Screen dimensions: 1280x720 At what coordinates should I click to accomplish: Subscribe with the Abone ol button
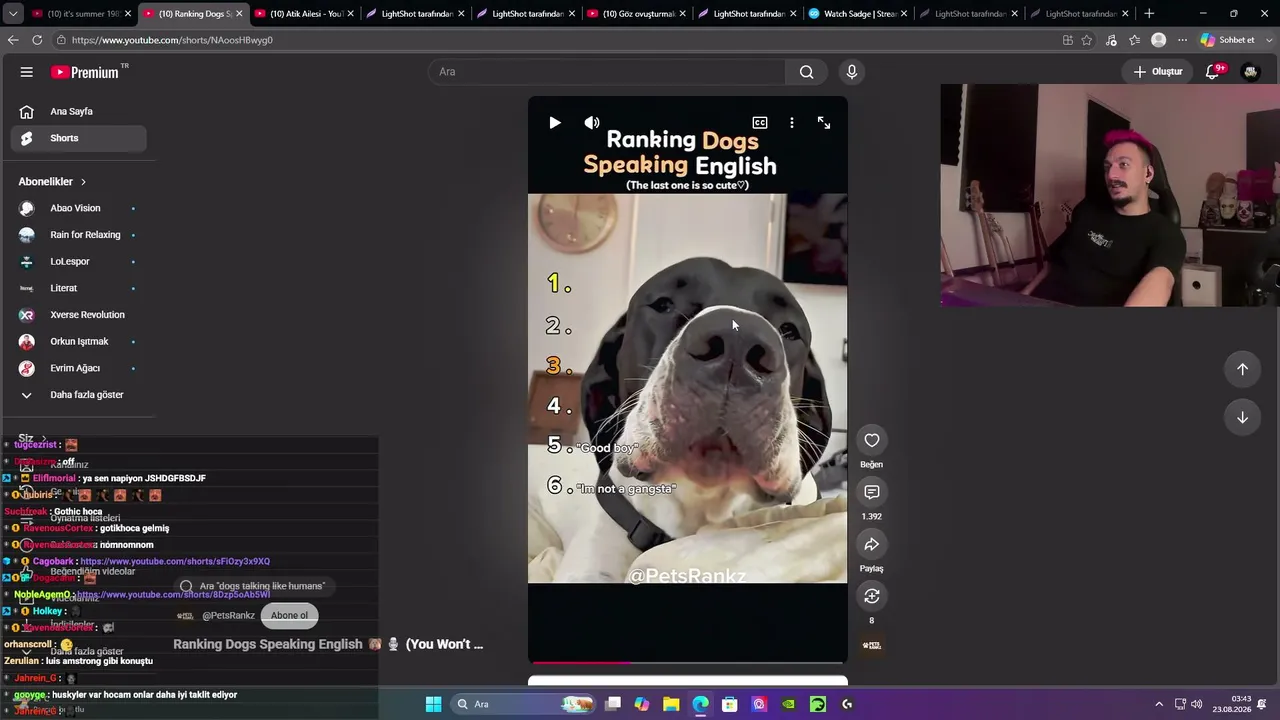pyautogui.click(x=289, y=616)
